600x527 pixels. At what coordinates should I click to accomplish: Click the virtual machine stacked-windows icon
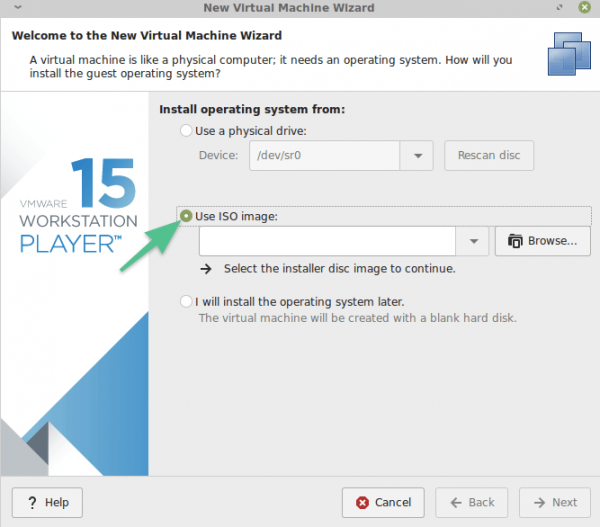coord(569,54)
